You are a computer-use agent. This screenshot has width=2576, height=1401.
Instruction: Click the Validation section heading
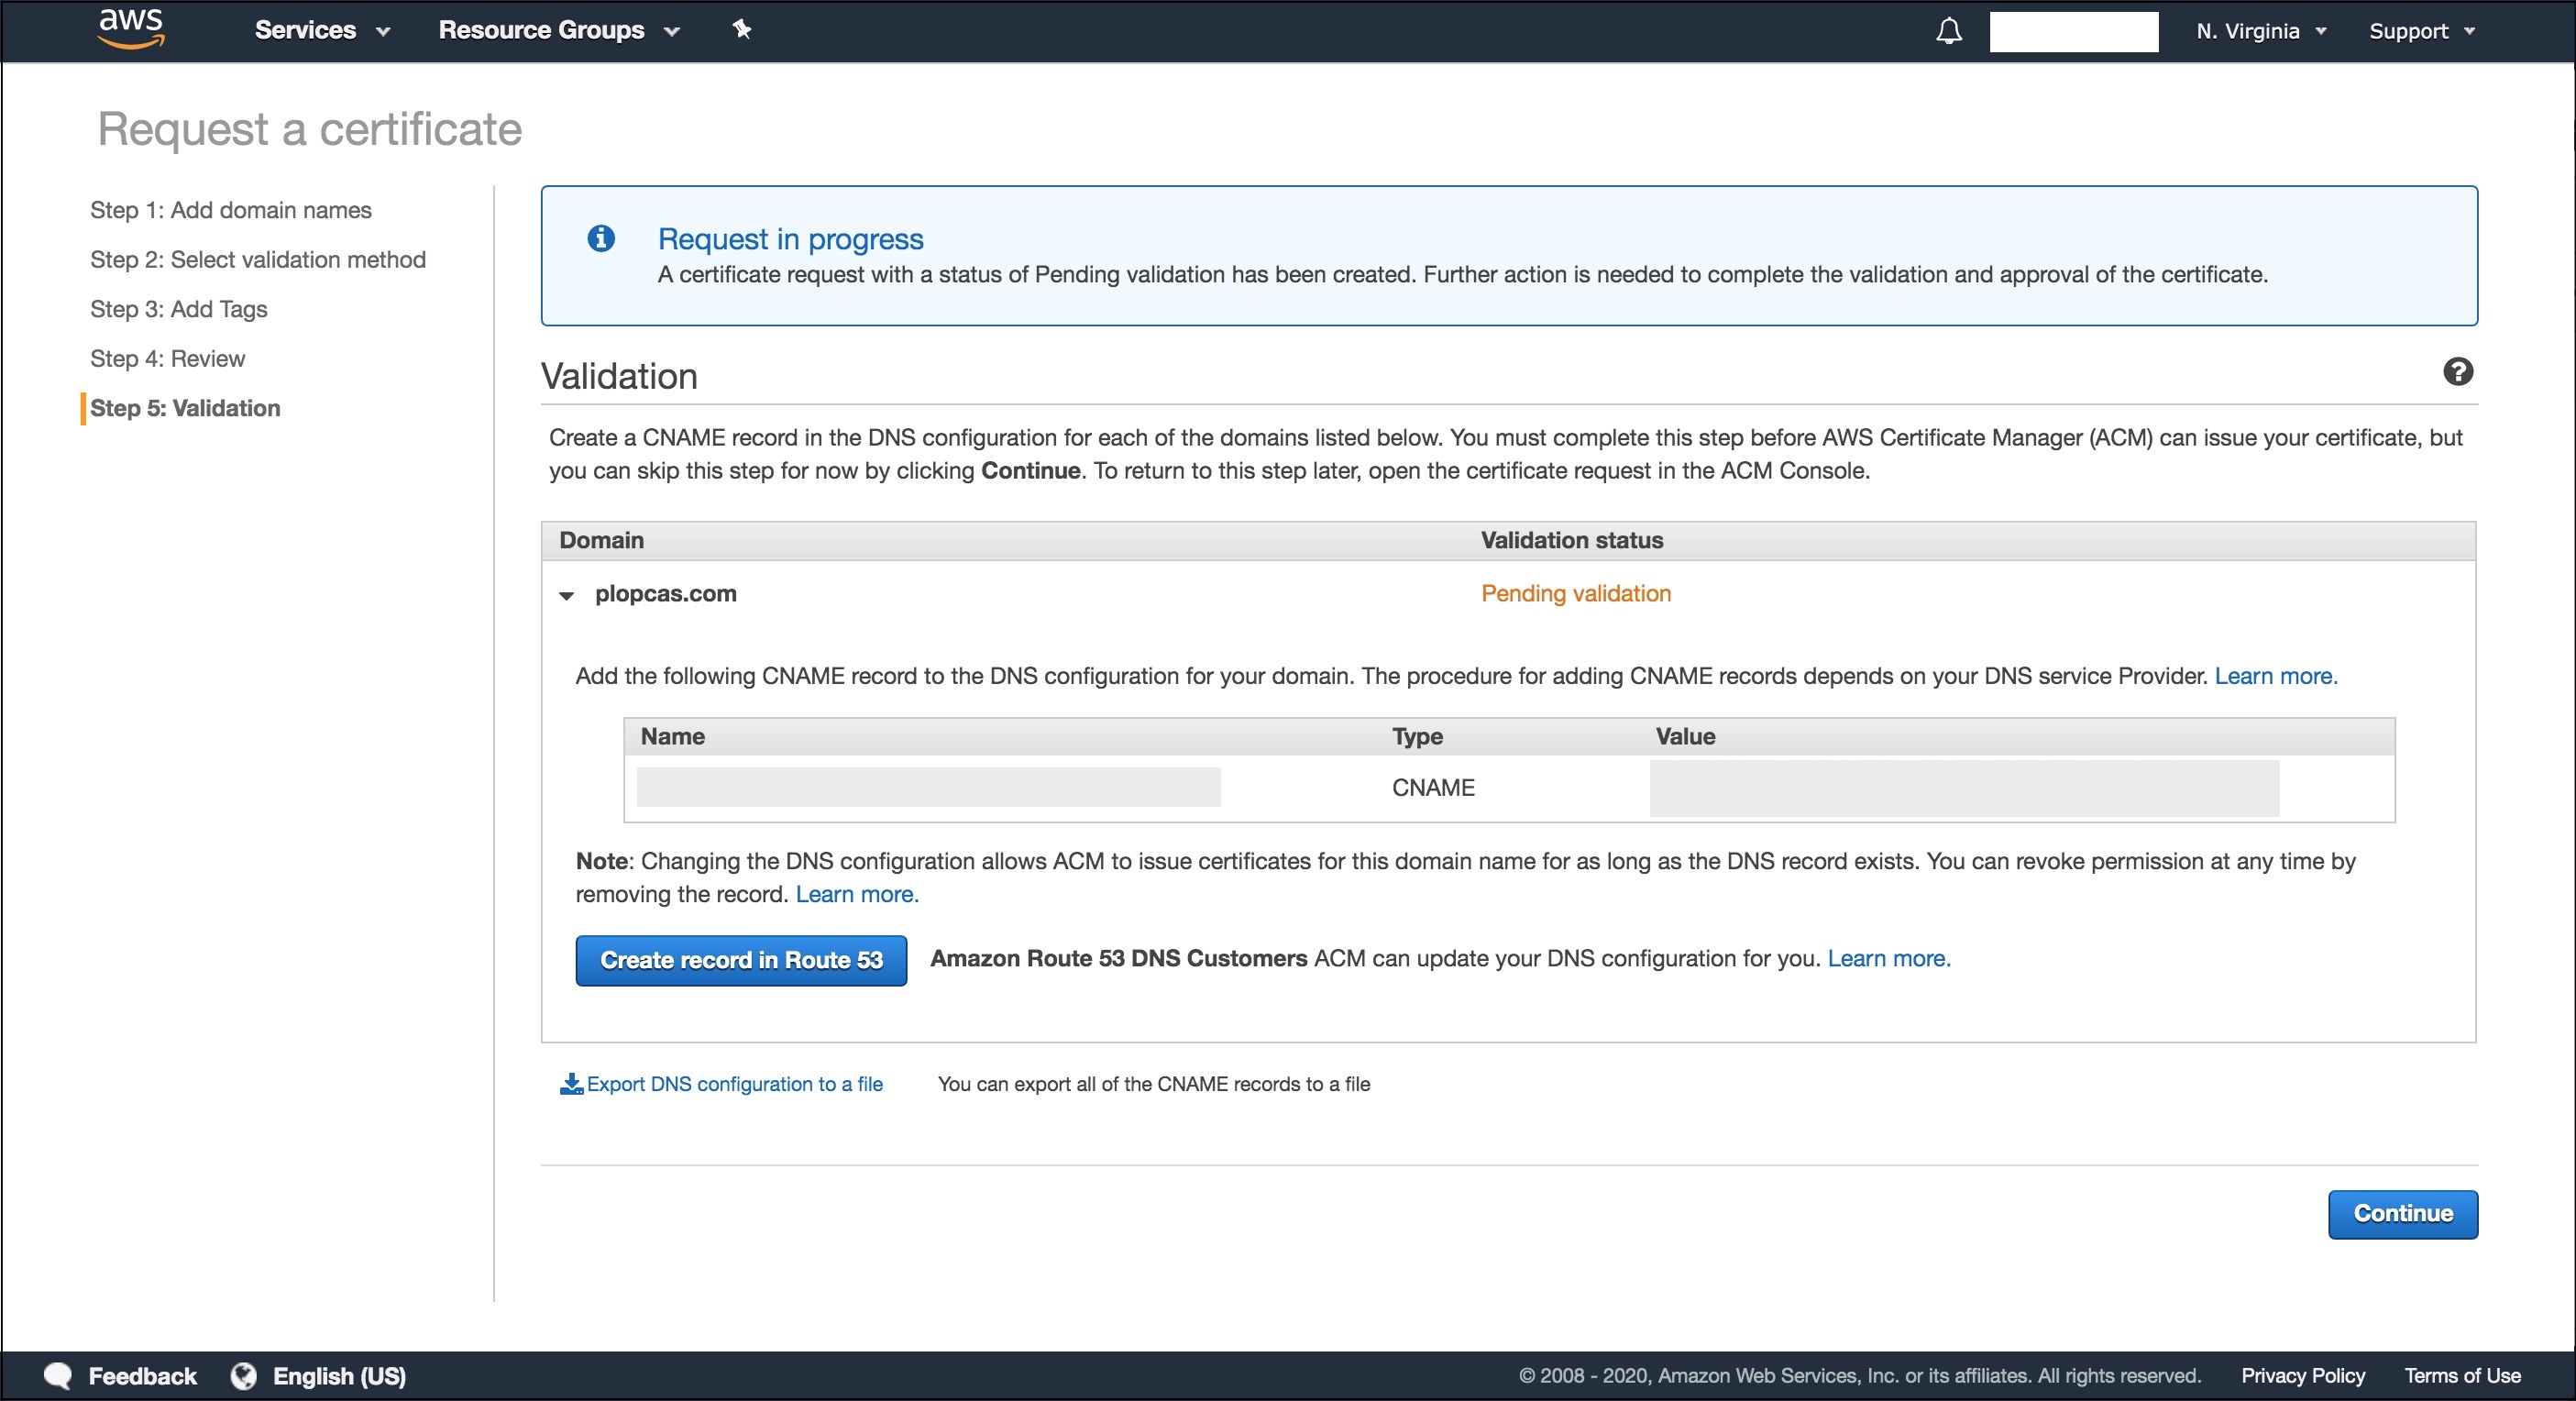(x=619, y=376)
